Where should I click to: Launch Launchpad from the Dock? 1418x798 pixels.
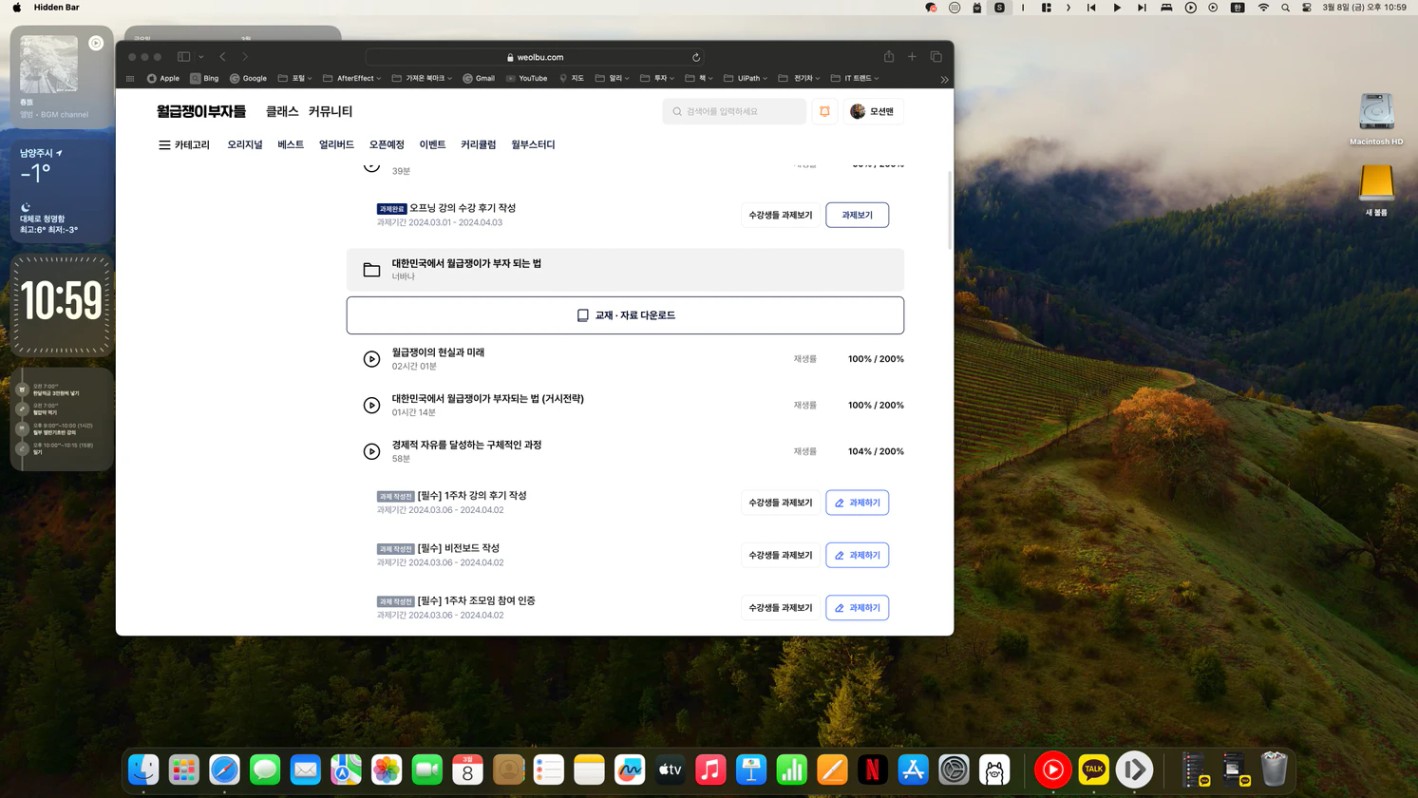point(184,769)
